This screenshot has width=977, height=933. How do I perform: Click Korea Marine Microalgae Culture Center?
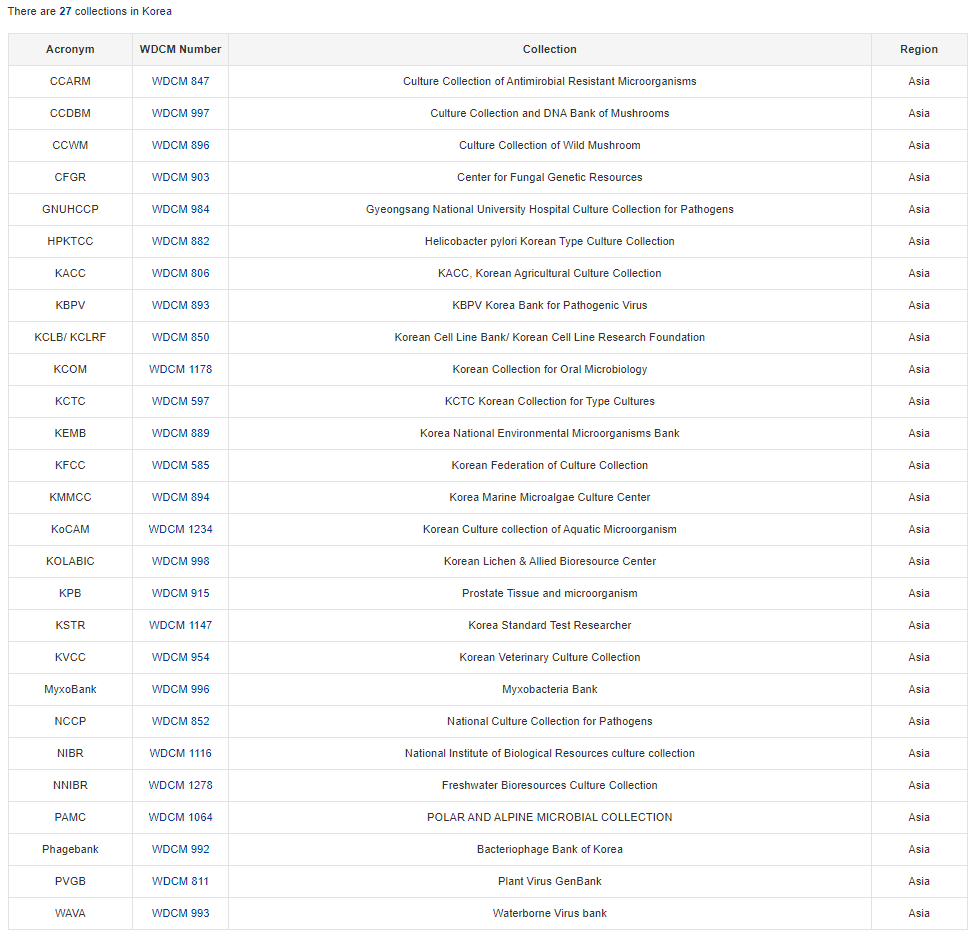pyautogui.click(x=550, y=497)
